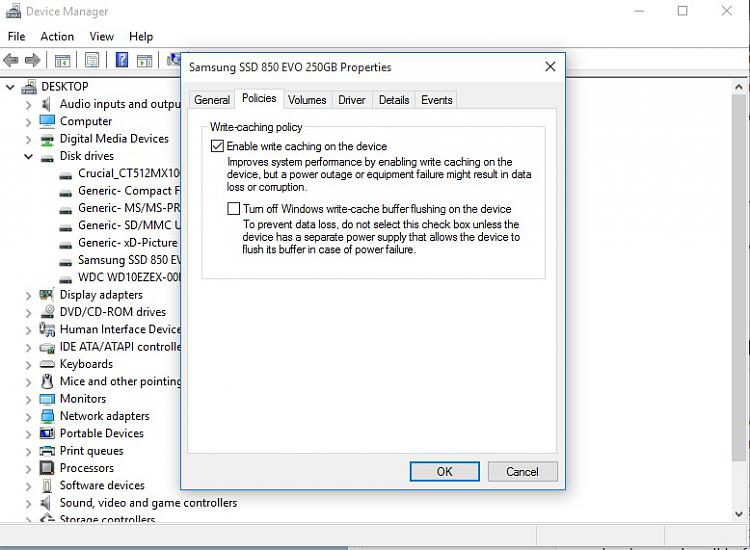Click the blue Help question mark icon

122,60
